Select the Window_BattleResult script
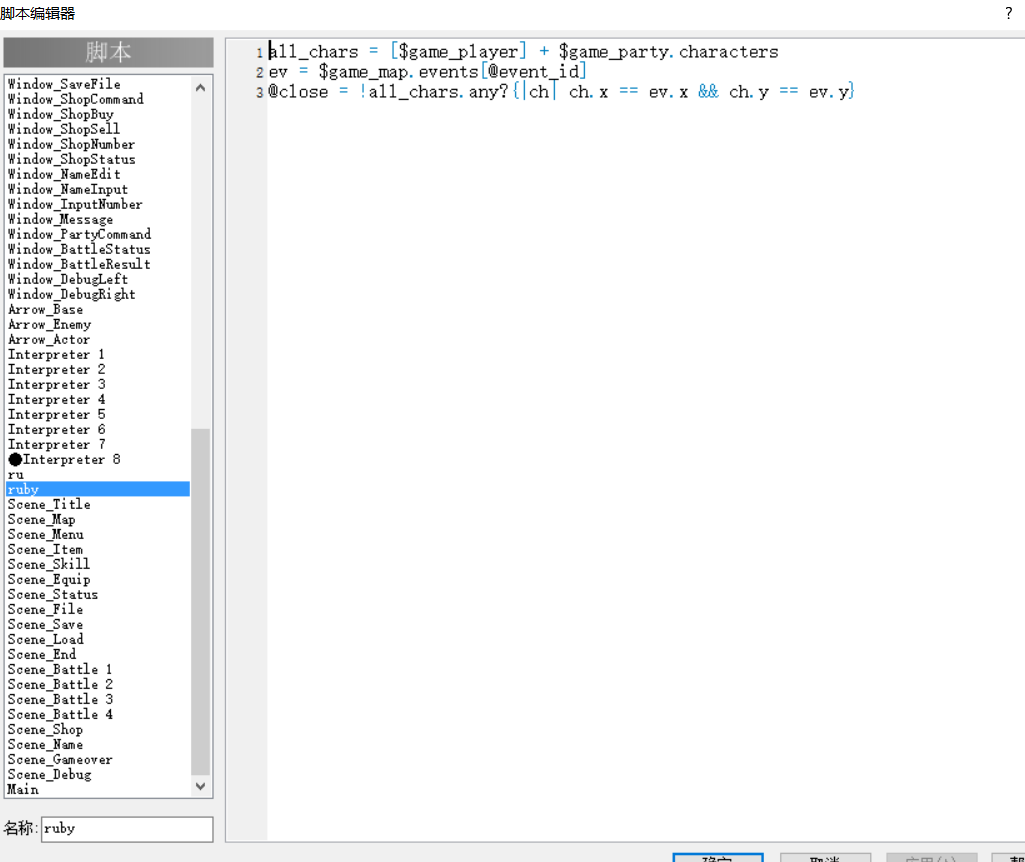 point(79,265)
